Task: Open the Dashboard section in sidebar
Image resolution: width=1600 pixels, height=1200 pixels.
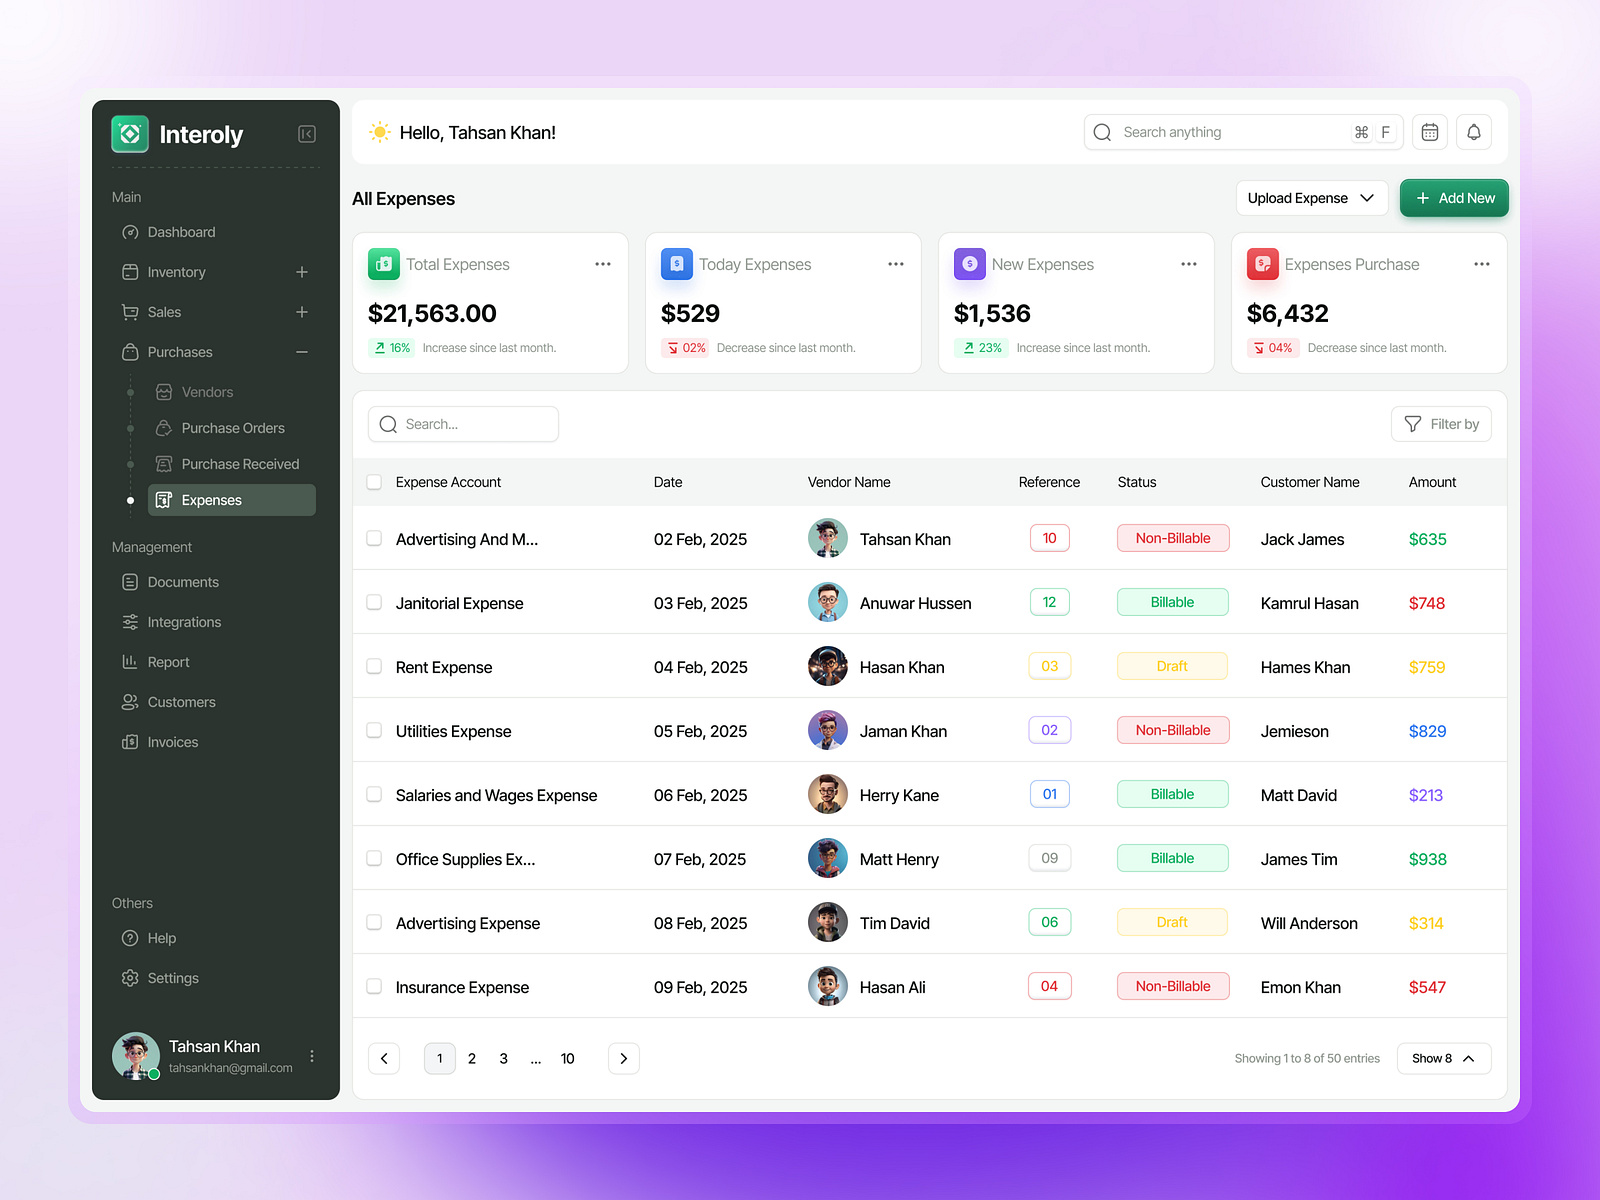Action: [x=181, y=232]
